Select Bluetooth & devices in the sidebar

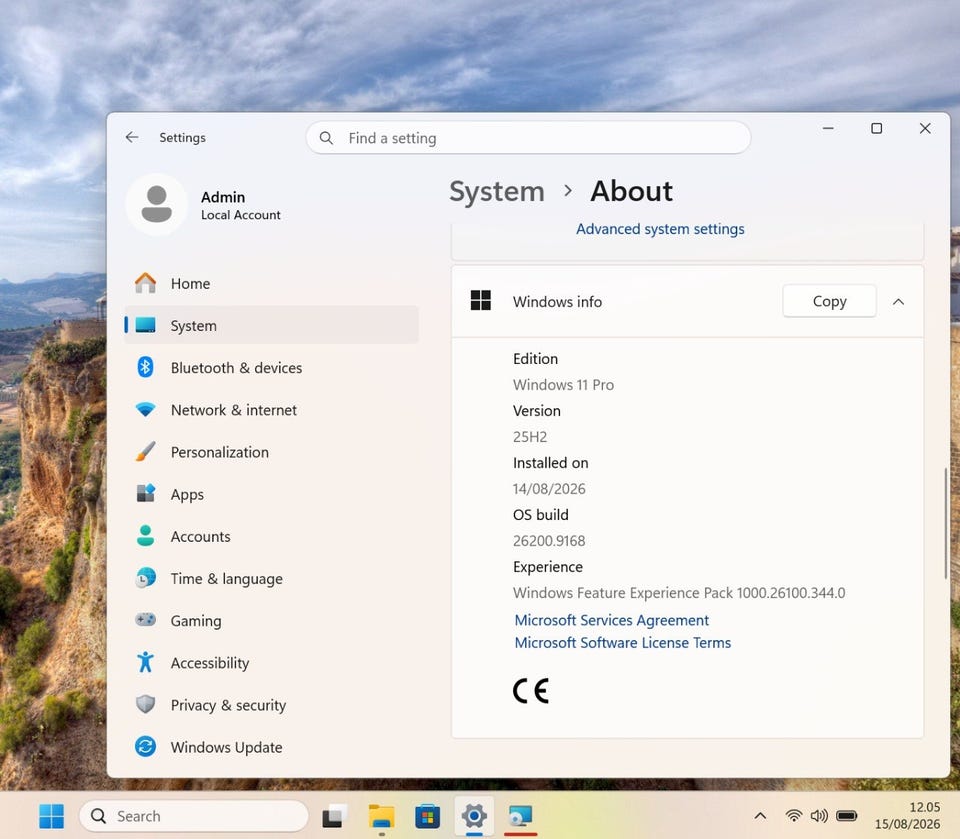coord(271,367)
